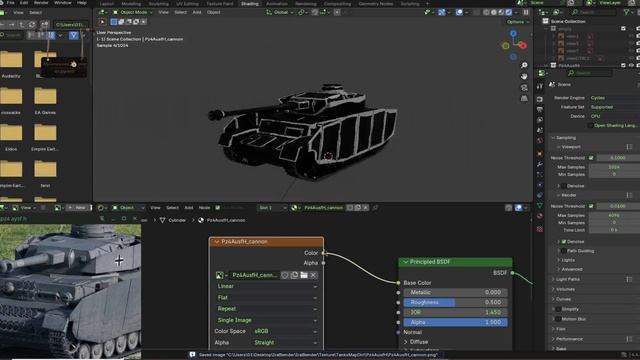Open the Modifiers wrench tab icon
The height and width of the screenshot is (360, 640).
540,164
